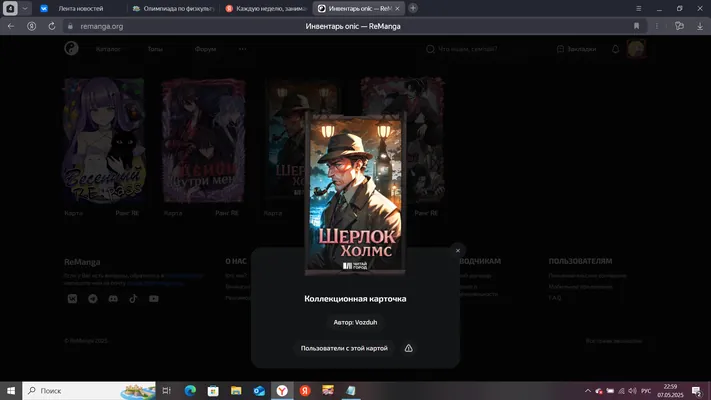Click the Sherlock Holmes card image
The width and height of the screenshot is (711, 400).
click(355, 194)
